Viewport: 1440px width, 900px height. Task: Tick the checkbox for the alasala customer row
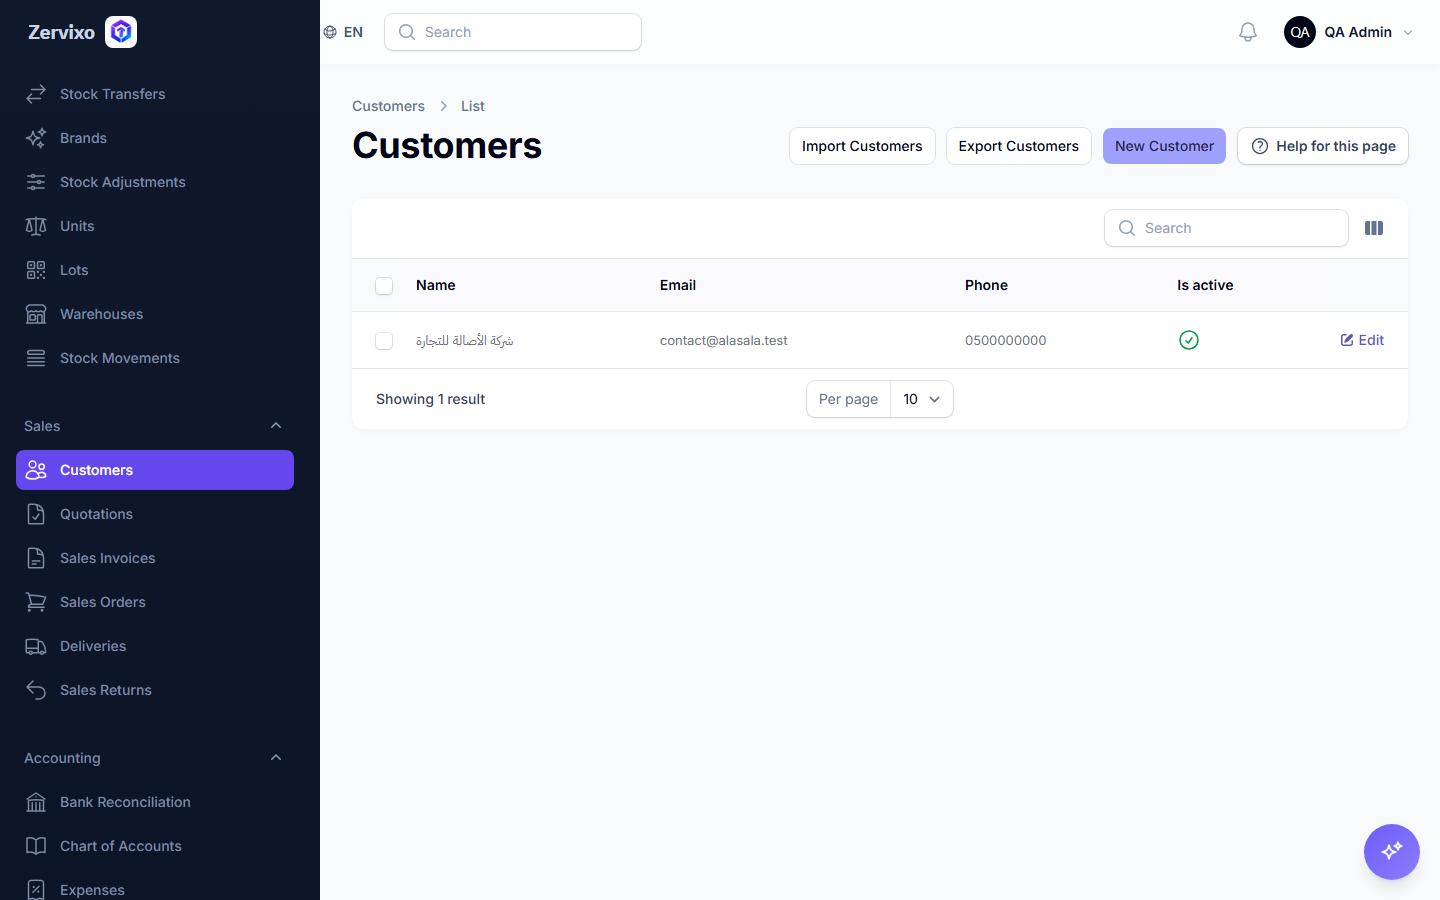(384, 341)
